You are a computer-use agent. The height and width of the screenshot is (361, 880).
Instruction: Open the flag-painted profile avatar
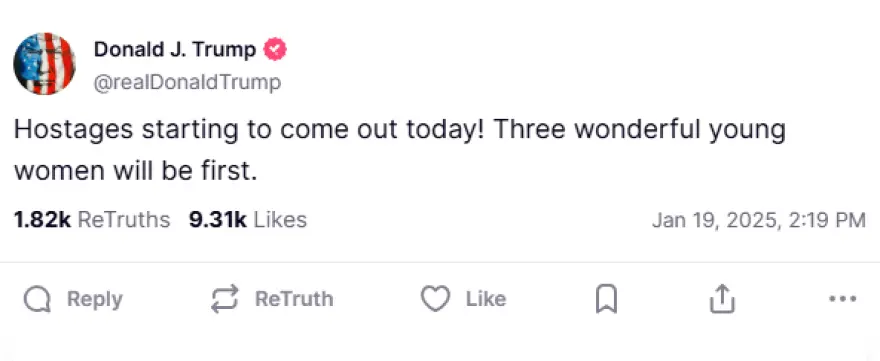point(44,63)
